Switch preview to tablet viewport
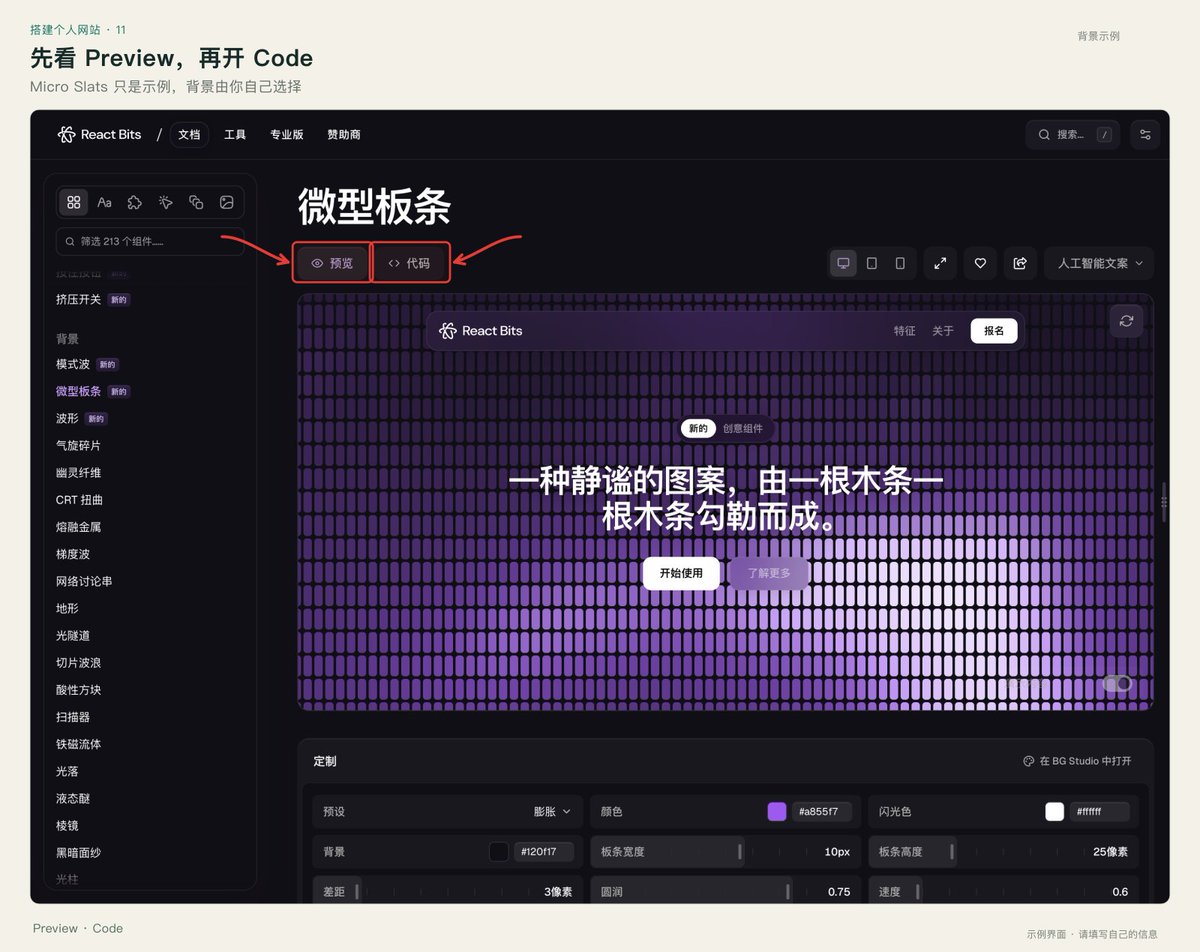This screenshot has height=952, width=1200. coord(872,263)
